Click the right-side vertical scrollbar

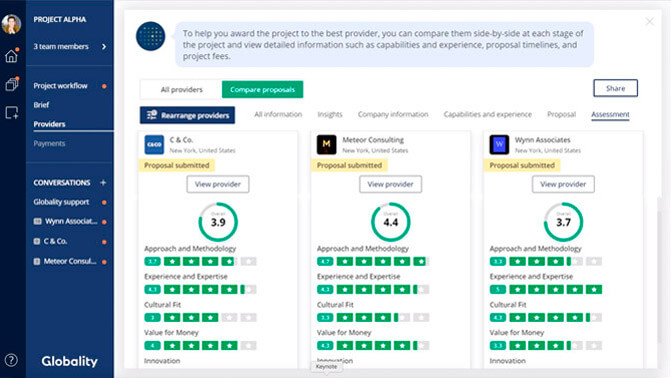tap(659, 270)
